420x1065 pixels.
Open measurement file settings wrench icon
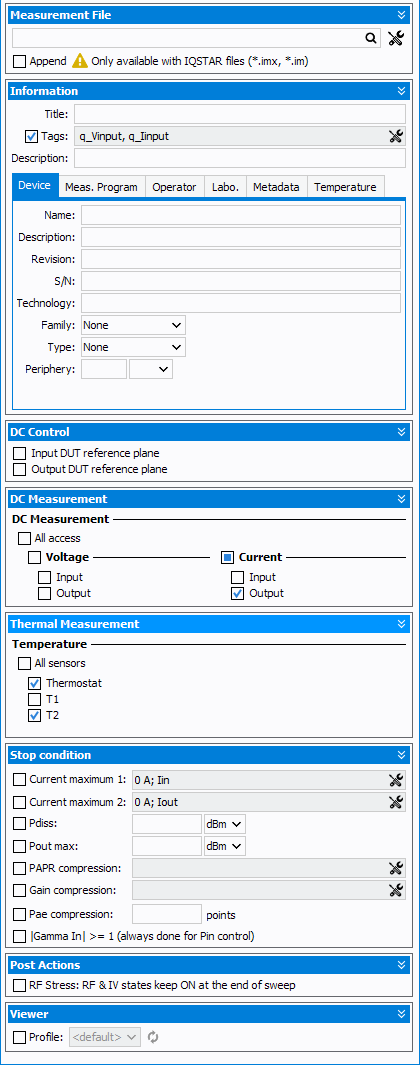396,39
